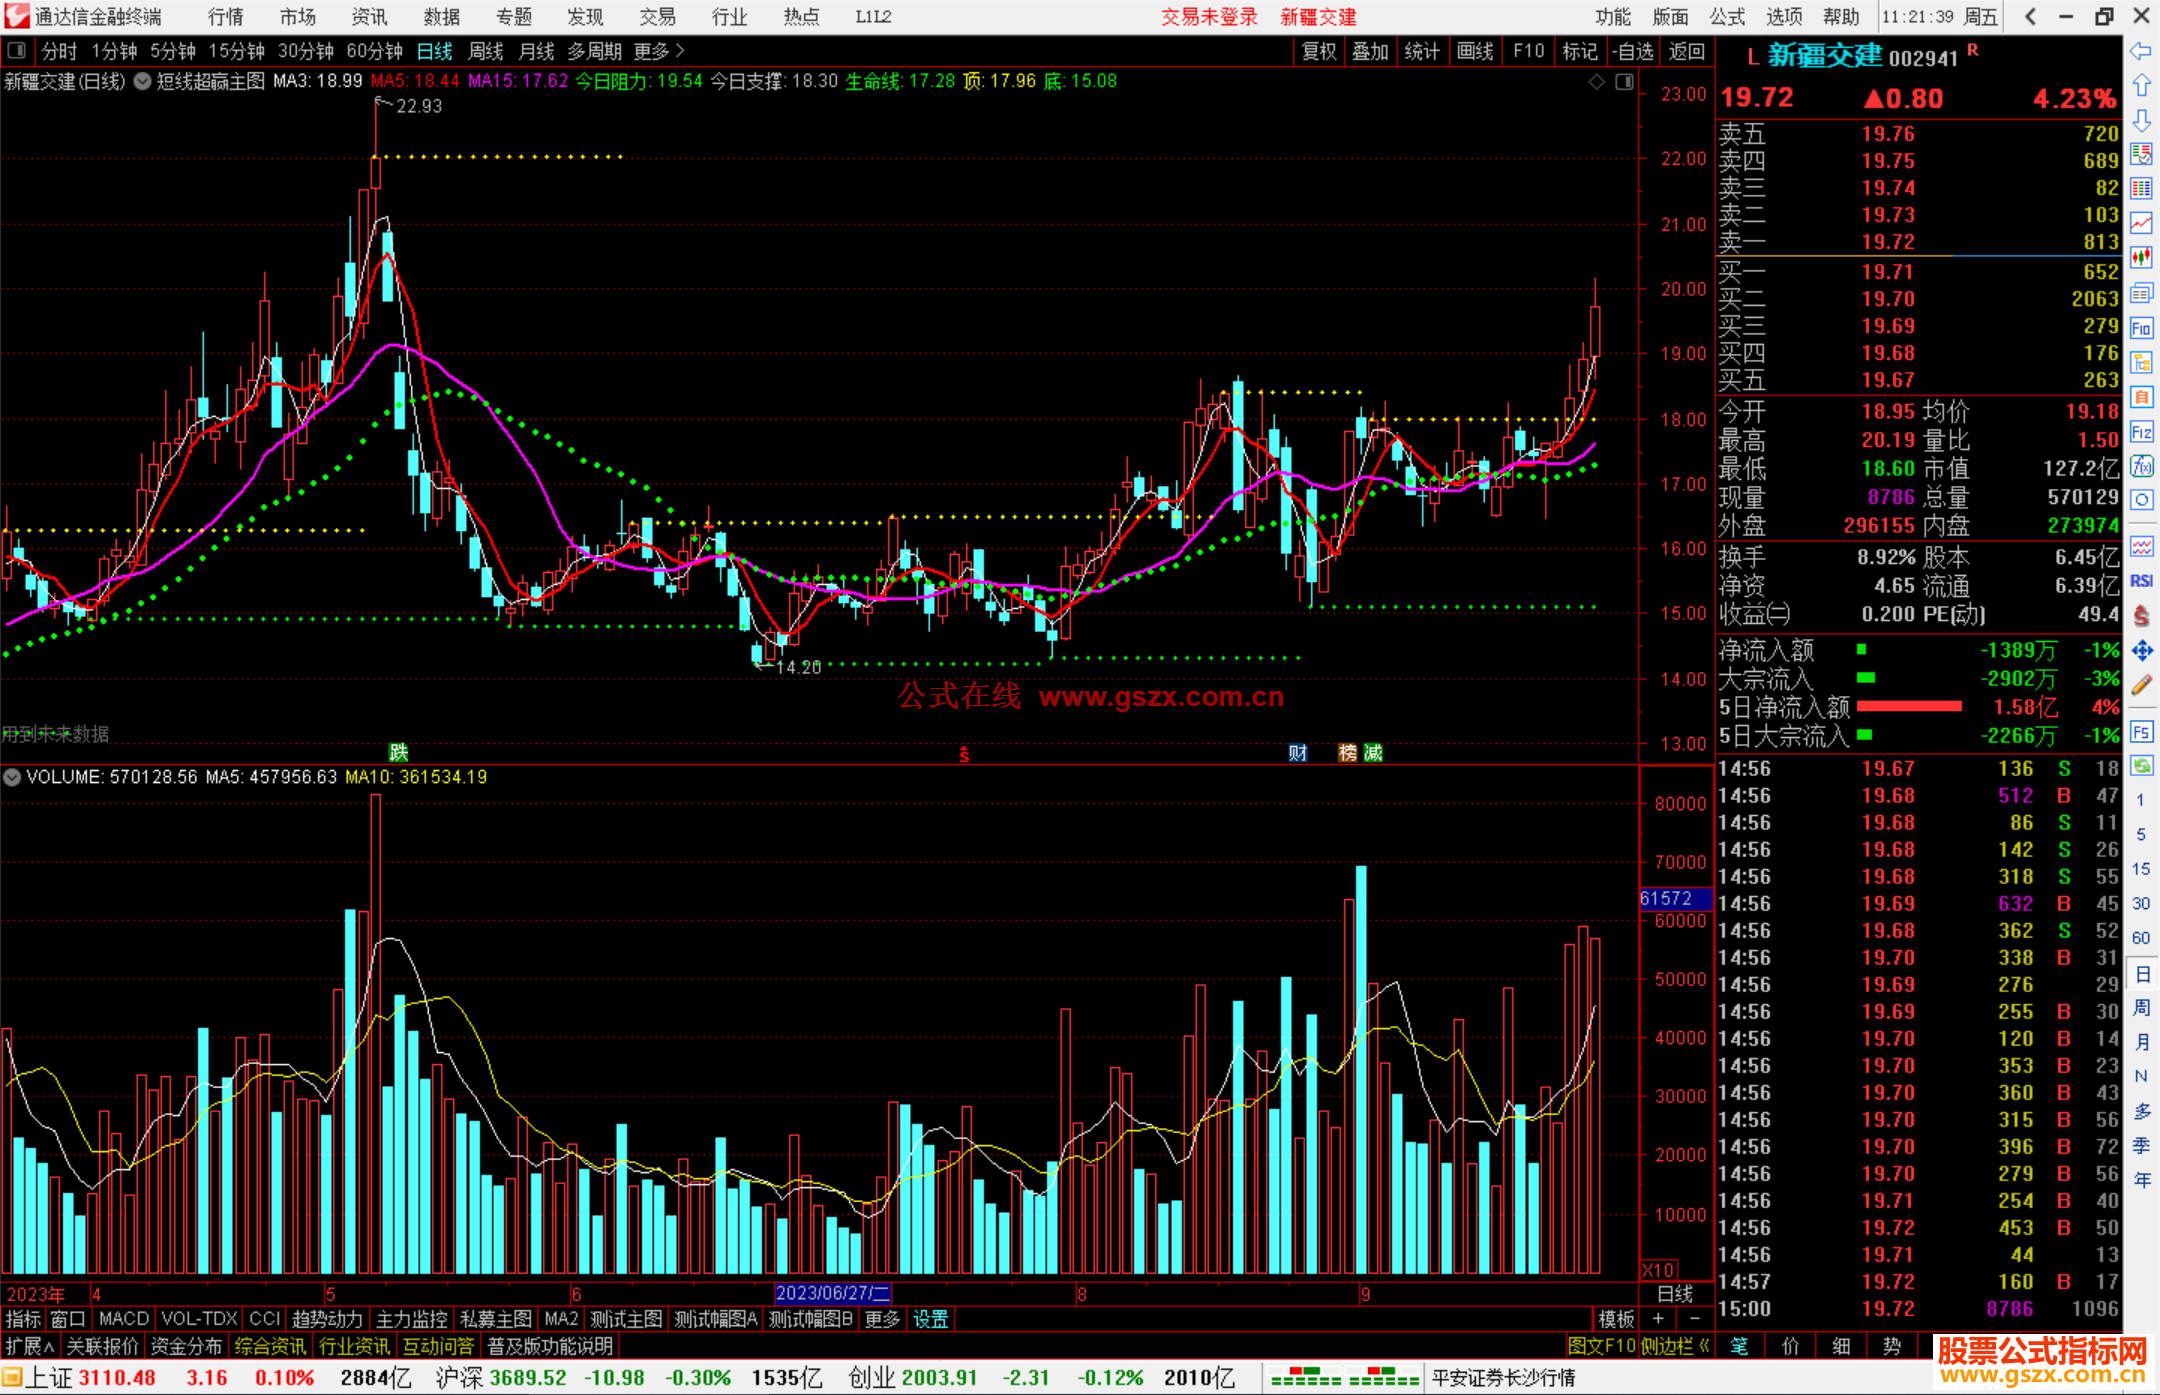Viewport: 2160px width, 1395px height.
Task: Toggle the VOLUME indicator circle button
Action: pos(12,777)
